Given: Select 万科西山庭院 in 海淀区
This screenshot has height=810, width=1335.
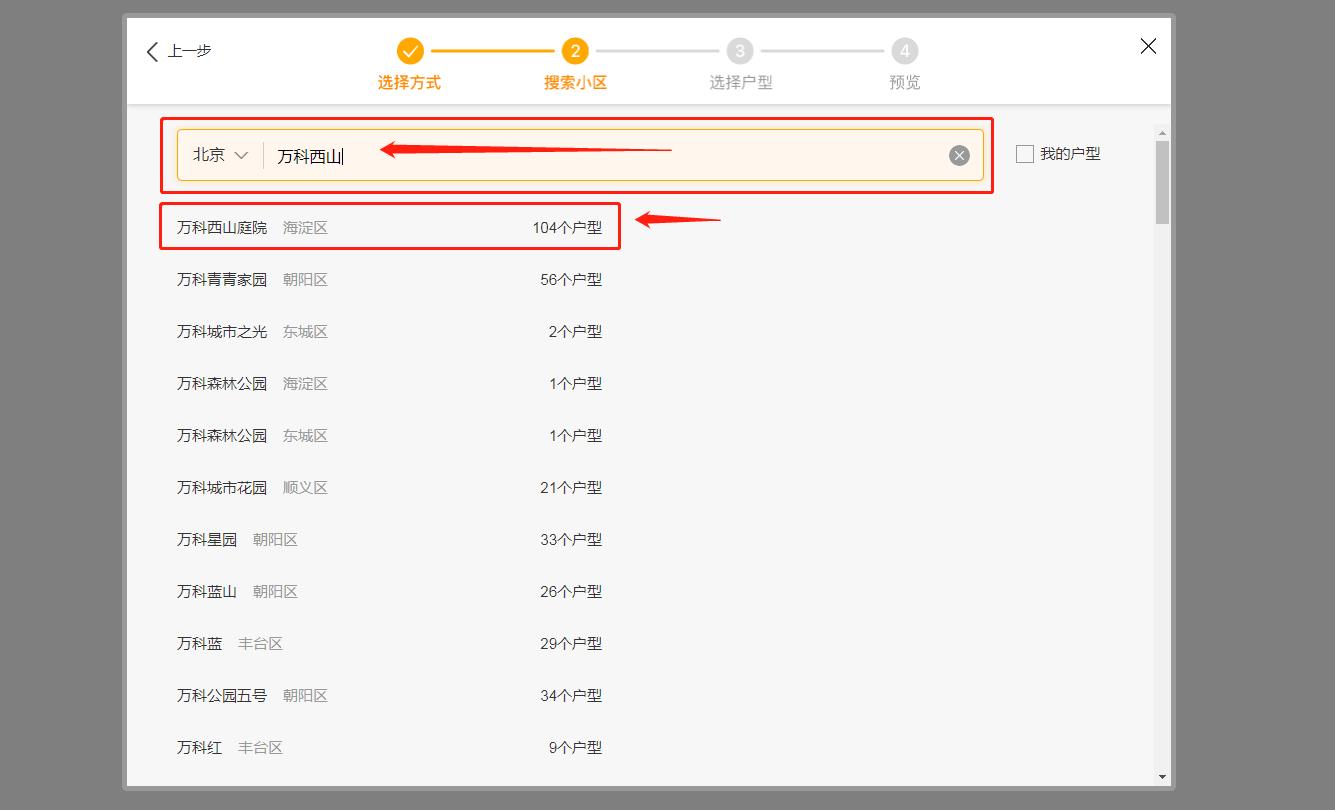Looking at the screenshot, I should click(390, 228).
